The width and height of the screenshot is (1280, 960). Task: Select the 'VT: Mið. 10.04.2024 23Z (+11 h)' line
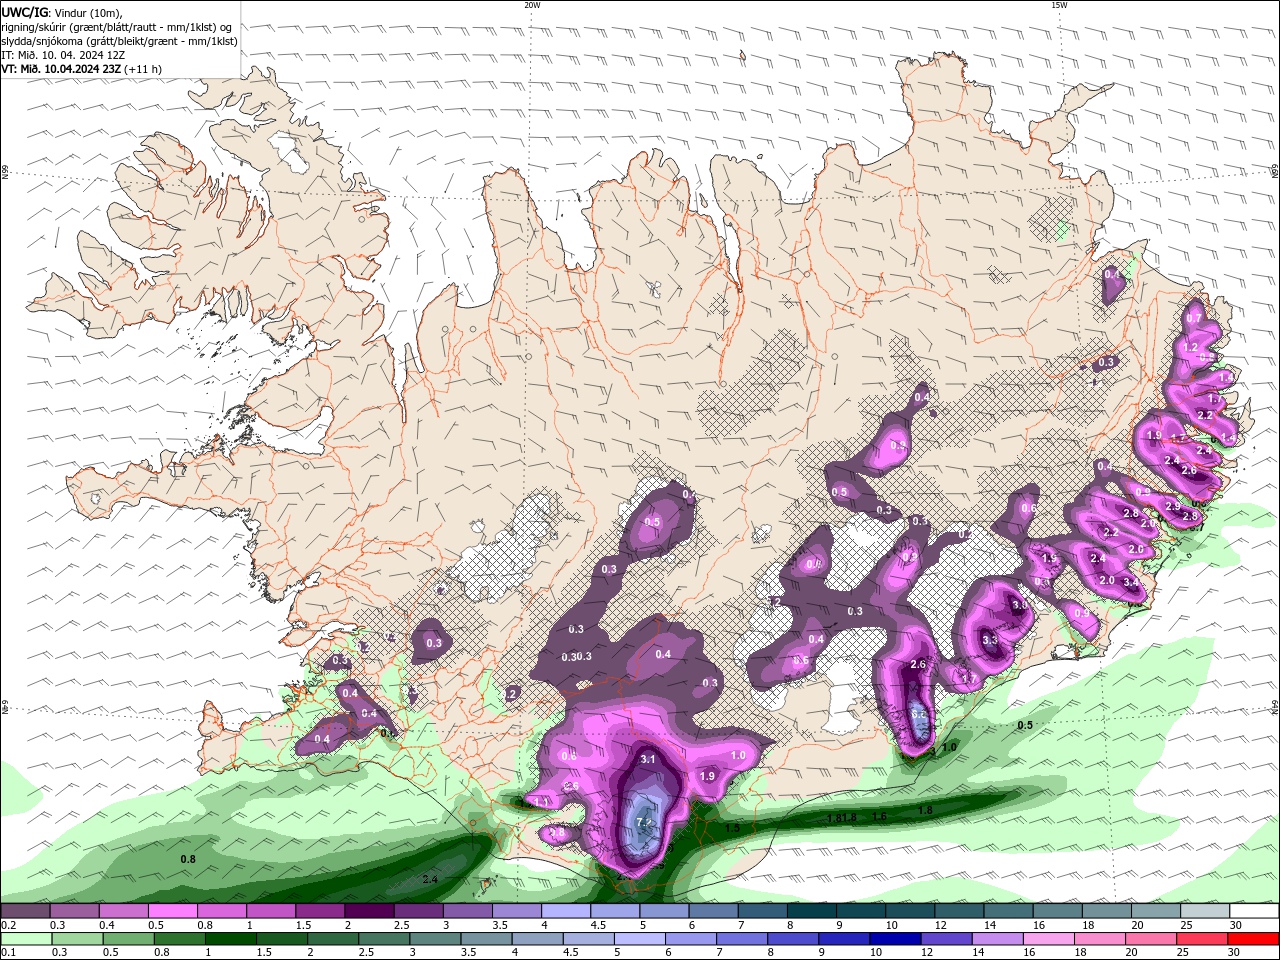pos(82,69)
